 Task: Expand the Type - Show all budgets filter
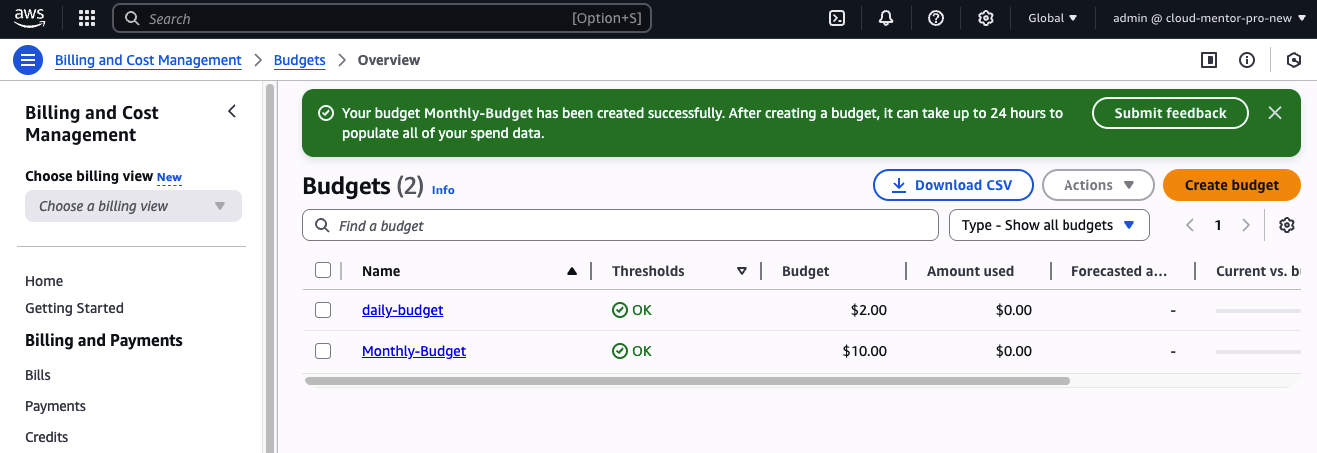(1048, 225)
